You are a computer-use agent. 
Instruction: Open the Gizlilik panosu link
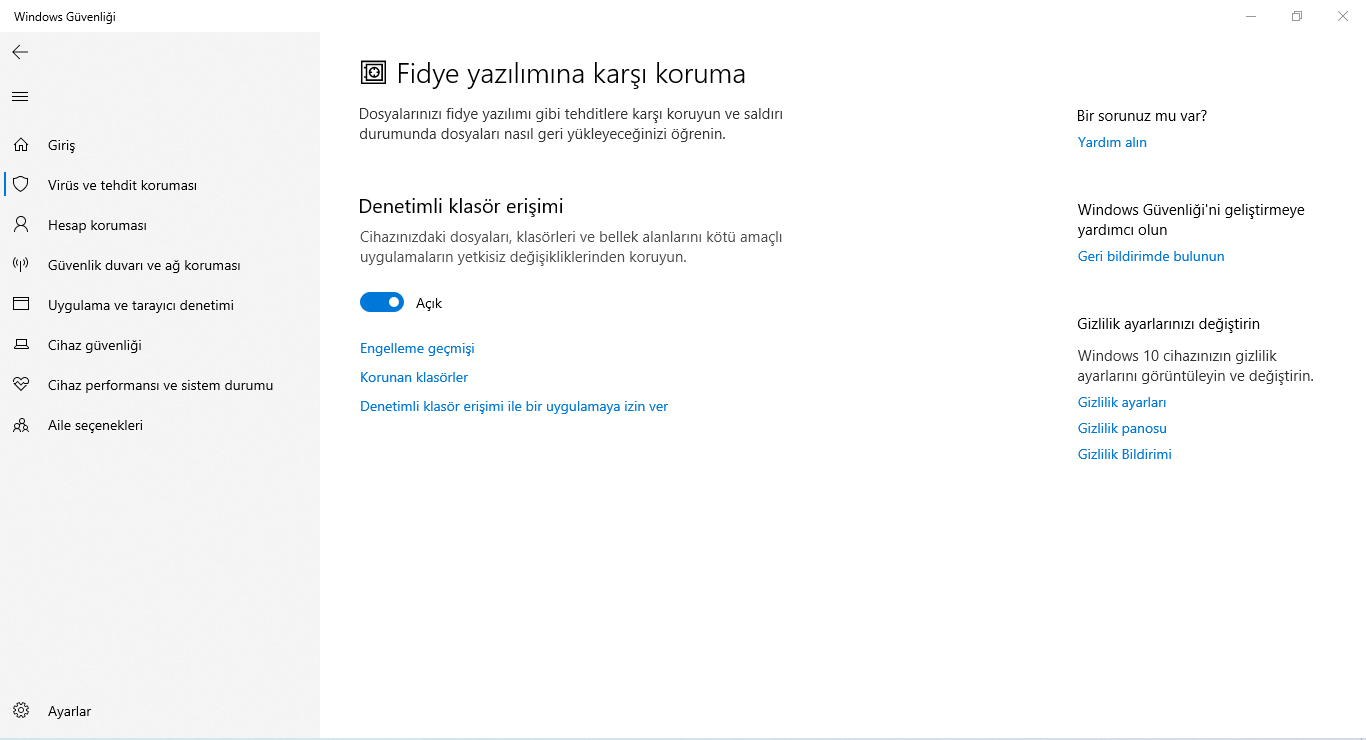1122,428
